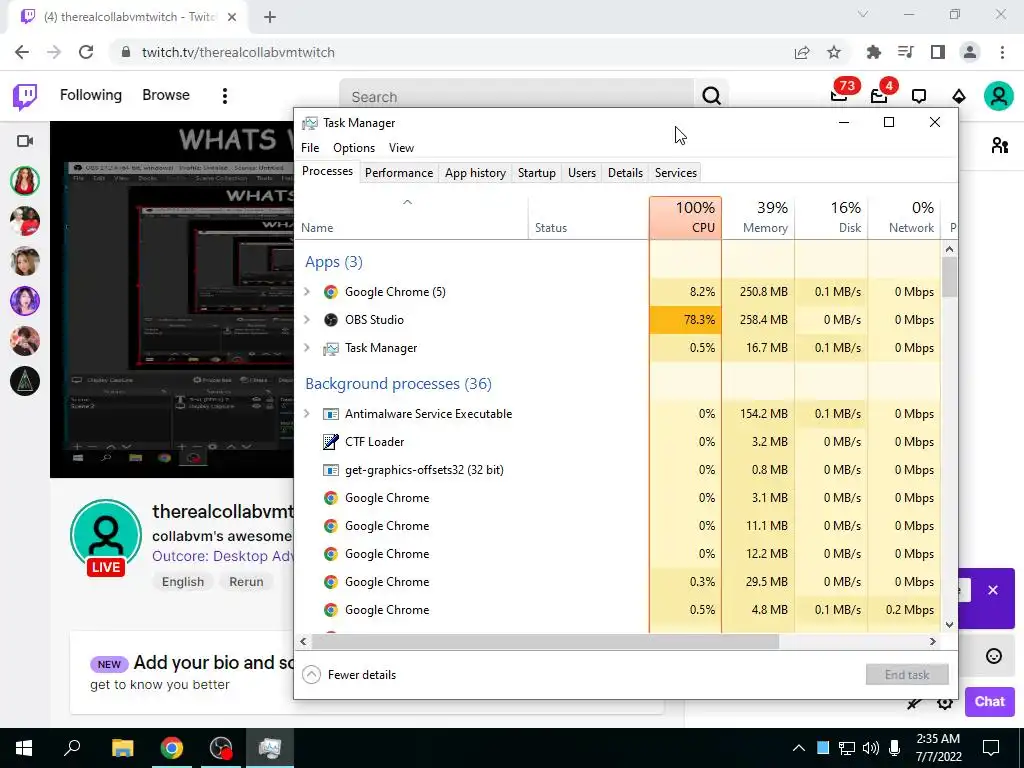Click the Chrome share this page icon
Image resolution: width=1024 pixels, height=768 pixels.
[x=802, y=52]
